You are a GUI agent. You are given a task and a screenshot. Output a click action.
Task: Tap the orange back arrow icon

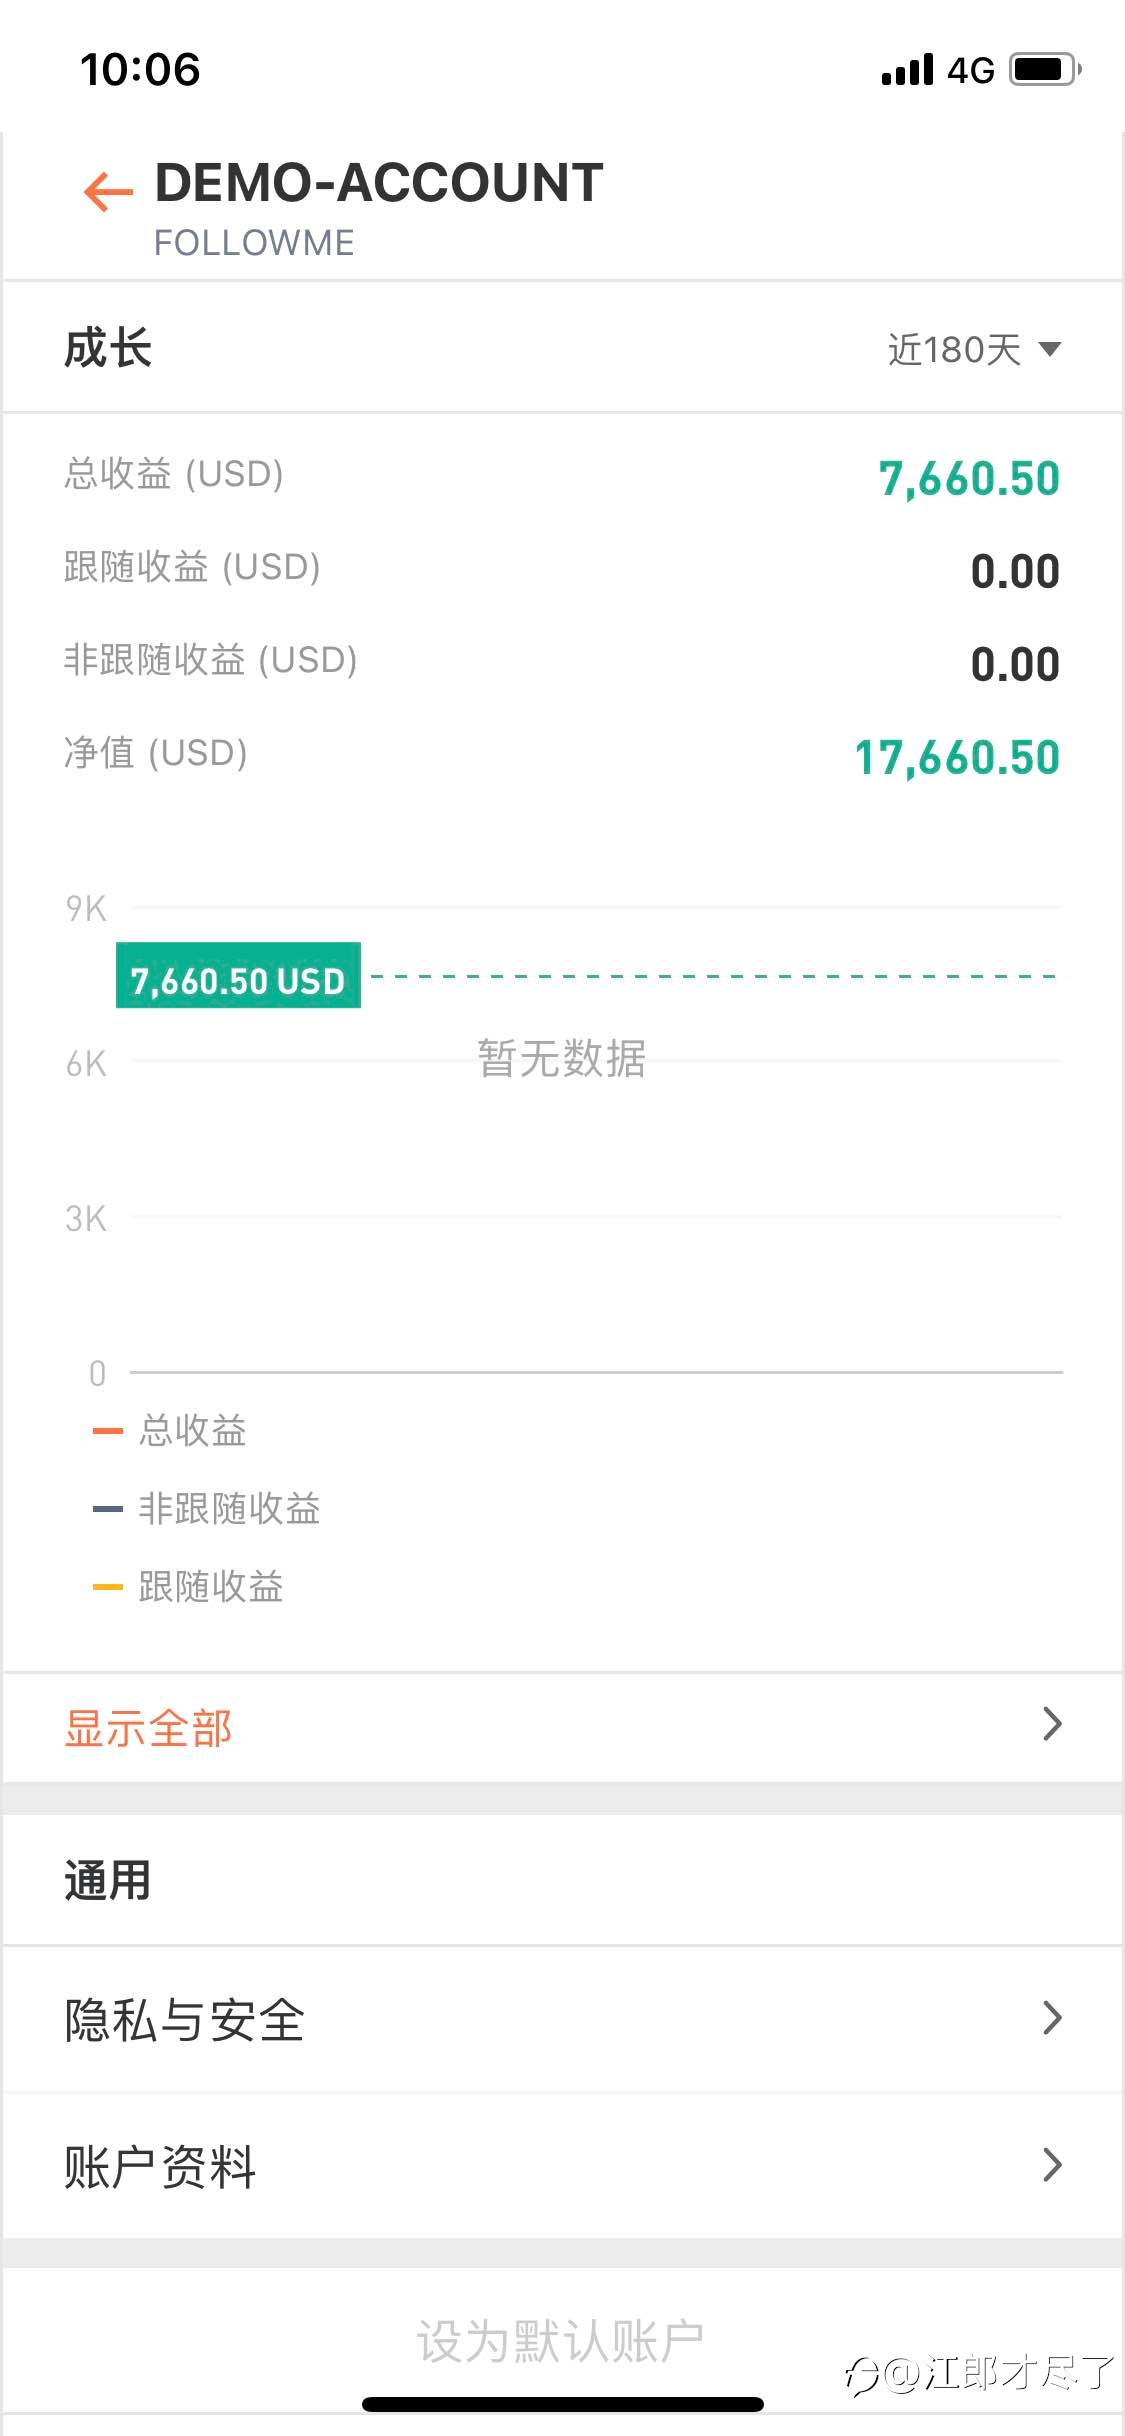(108, 190)
